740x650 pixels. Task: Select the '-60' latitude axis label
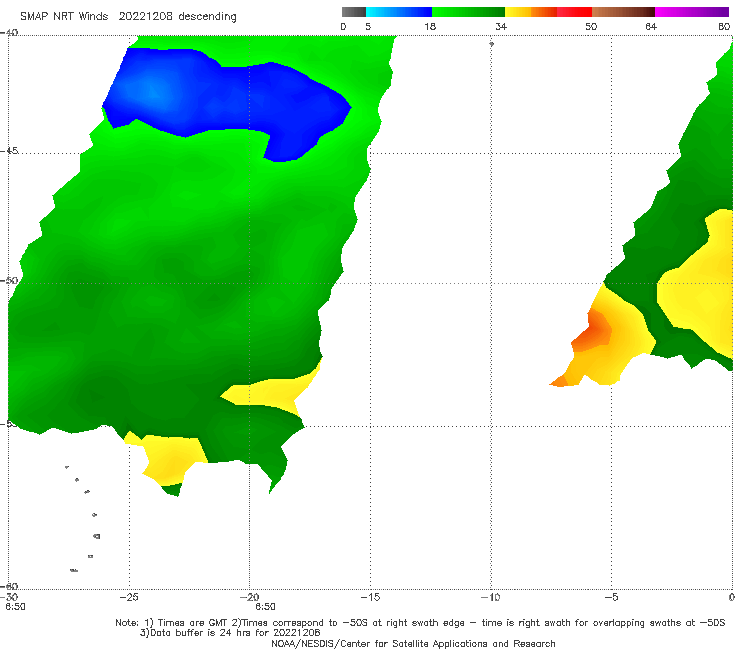coord(9,586)
